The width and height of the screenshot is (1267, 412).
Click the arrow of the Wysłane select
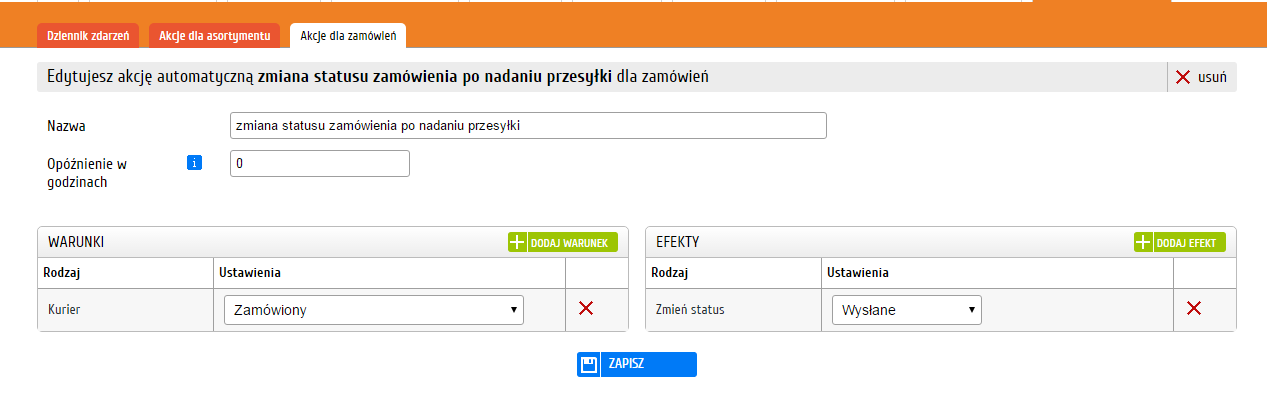(972, 310)
